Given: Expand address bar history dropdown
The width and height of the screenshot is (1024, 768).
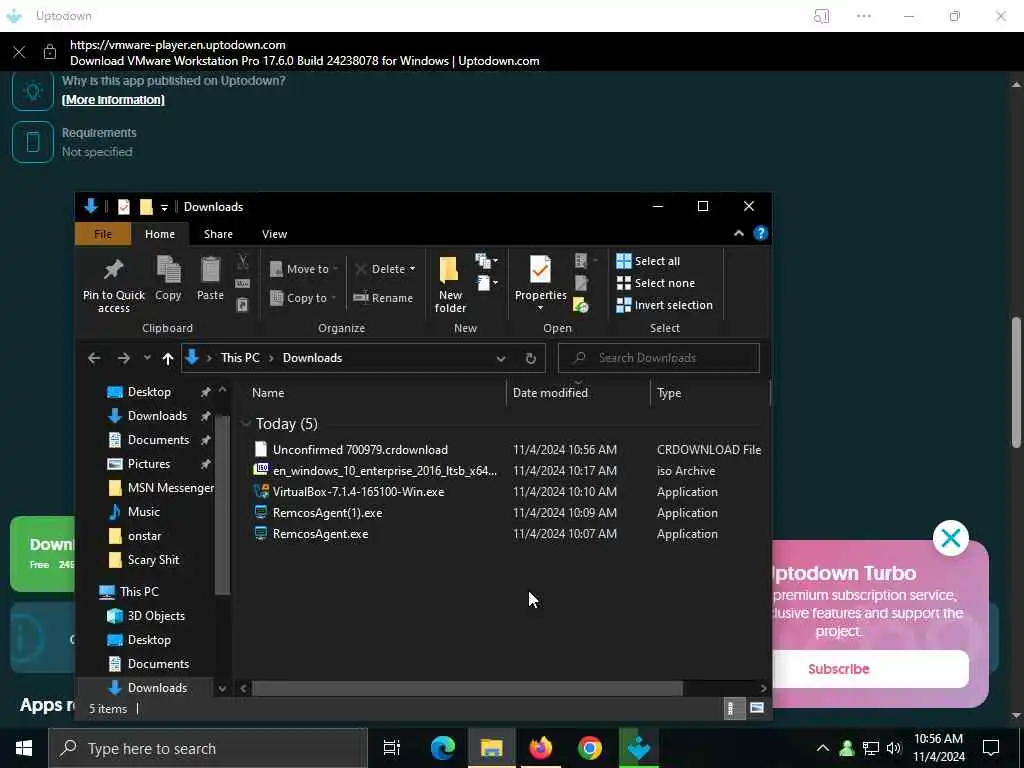Looking at the screenshot, I should (500, 359).
